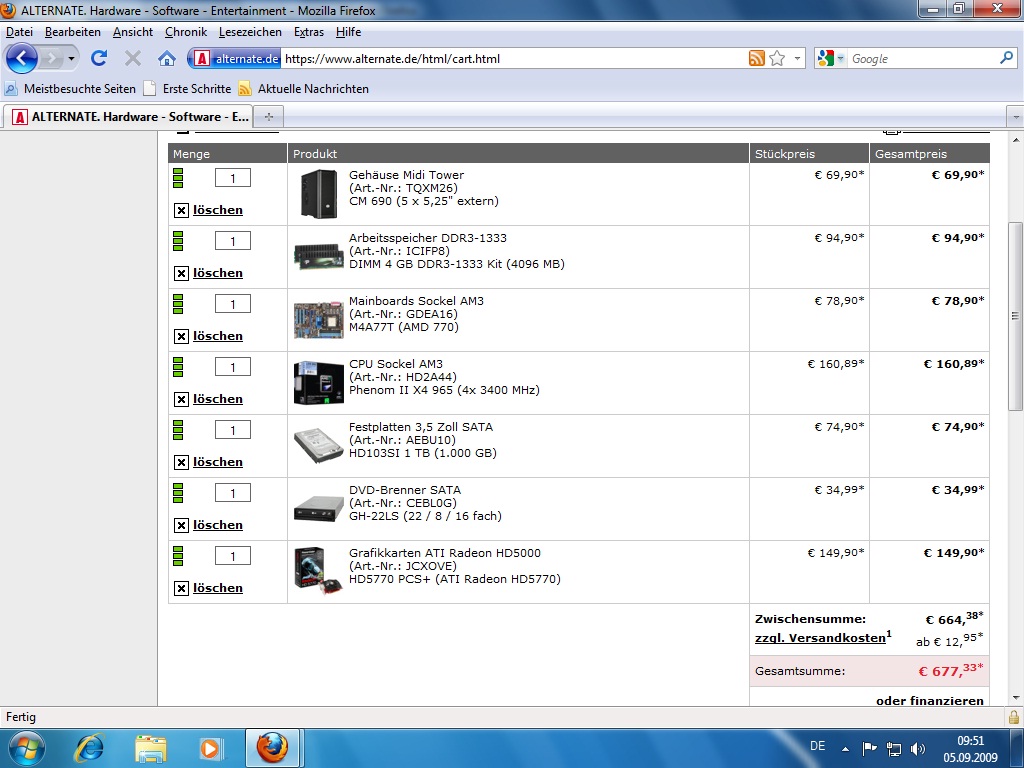Click the URL address field
The width and height of the screenshot is (1024, 768).
pos(513,59)
